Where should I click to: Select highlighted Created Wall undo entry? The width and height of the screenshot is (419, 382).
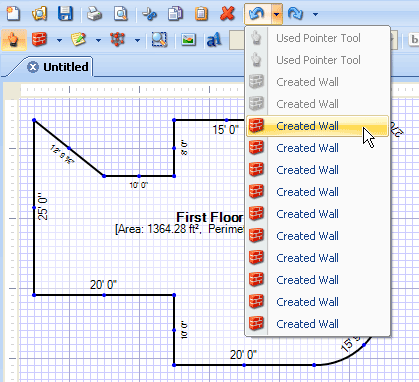(317, 126)
